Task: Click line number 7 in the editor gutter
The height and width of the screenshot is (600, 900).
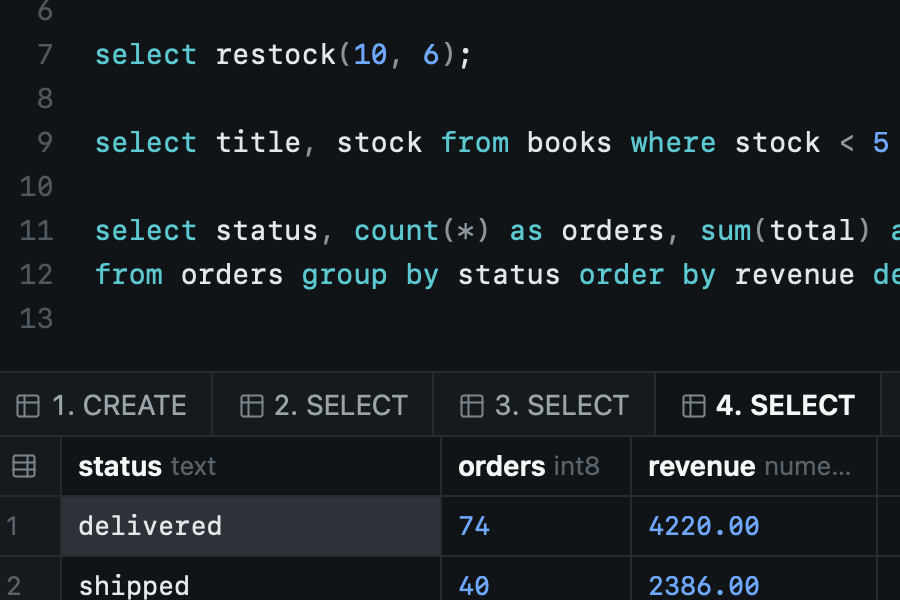Action: click(x=45, y=55)
